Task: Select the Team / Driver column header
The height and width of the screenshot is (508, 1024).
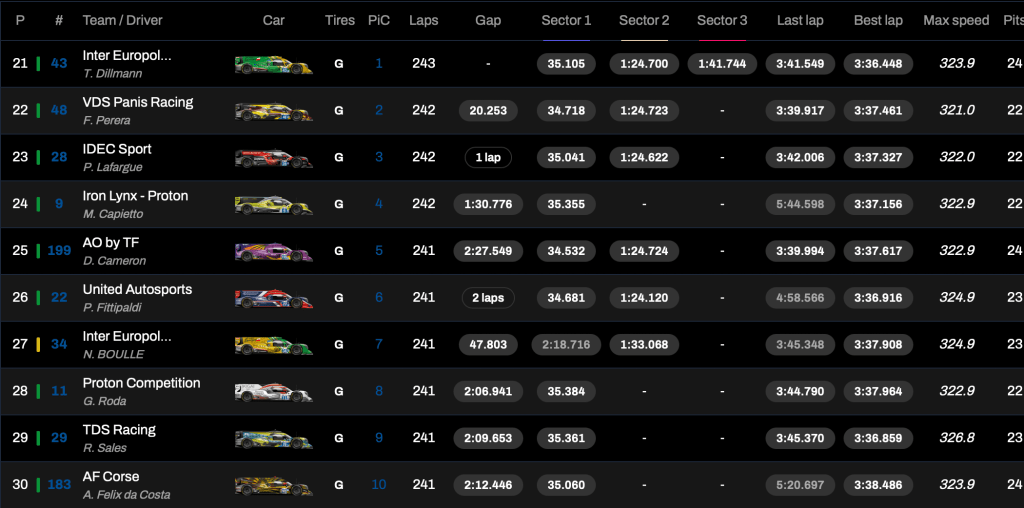Action: pos(122,20)
